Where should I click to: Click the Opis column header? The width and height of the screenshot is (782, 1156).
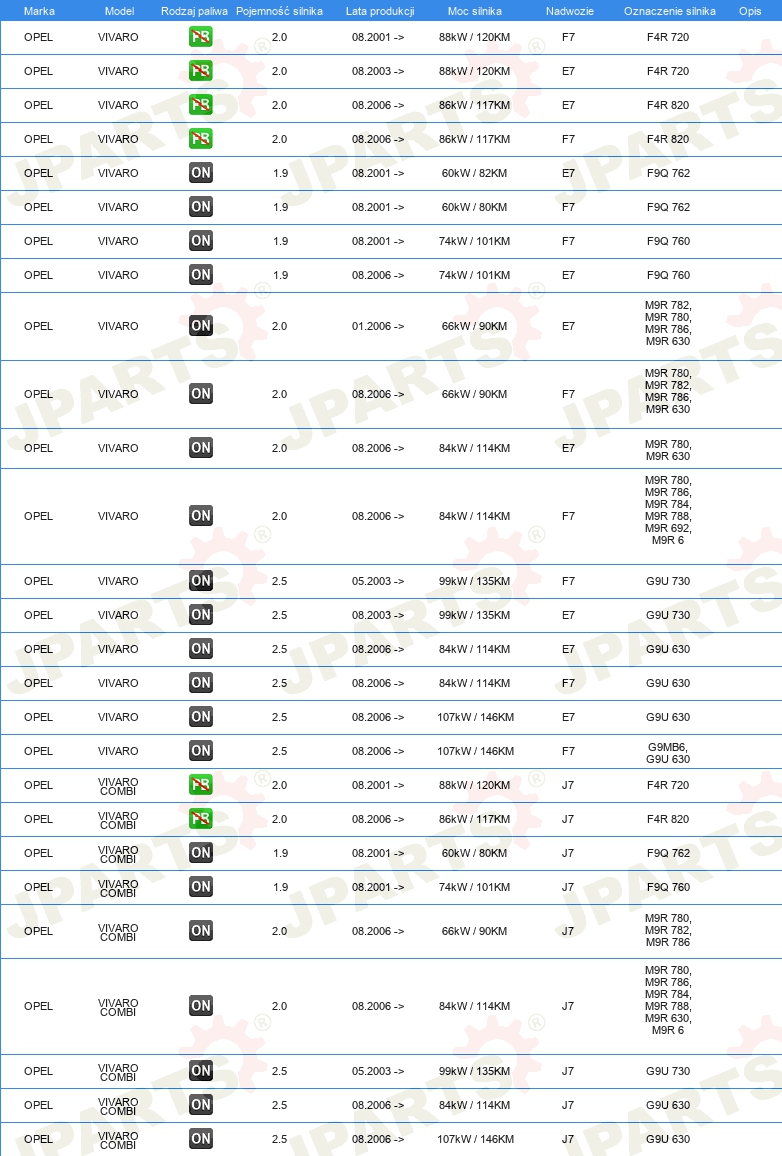pos(750,11)
